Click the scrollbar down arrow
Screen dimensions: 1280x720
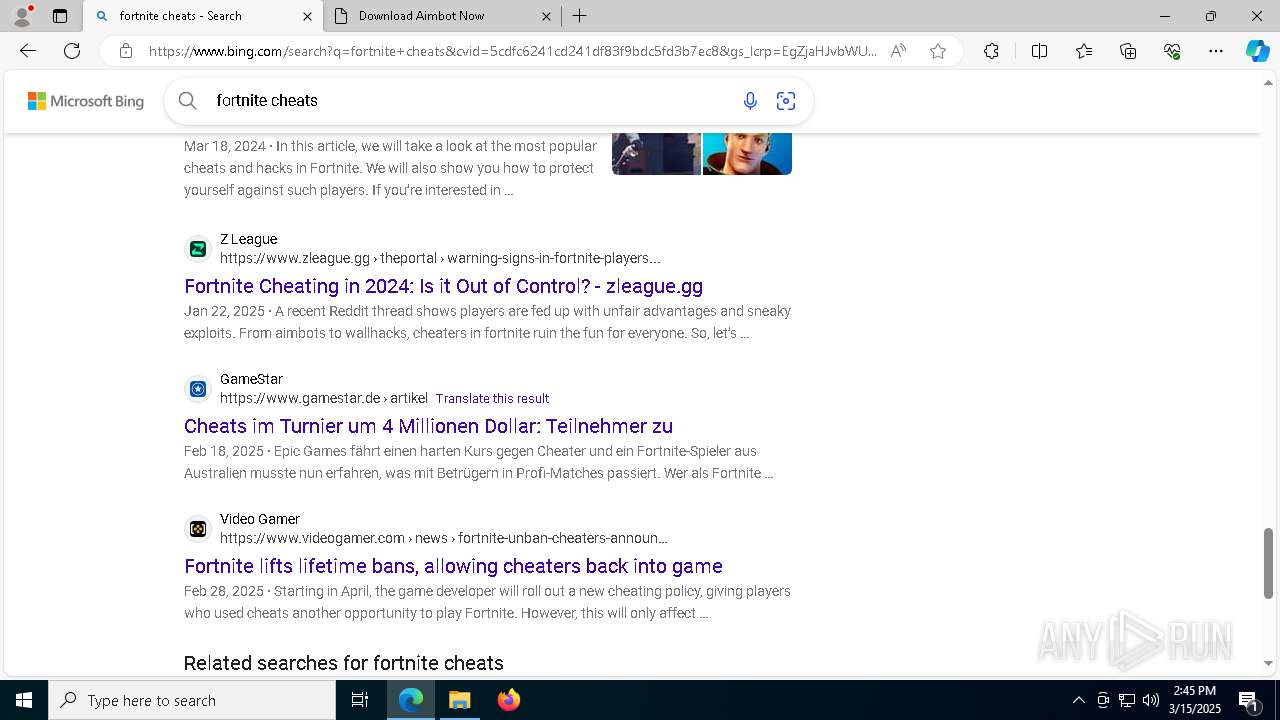coord(1268,663)
